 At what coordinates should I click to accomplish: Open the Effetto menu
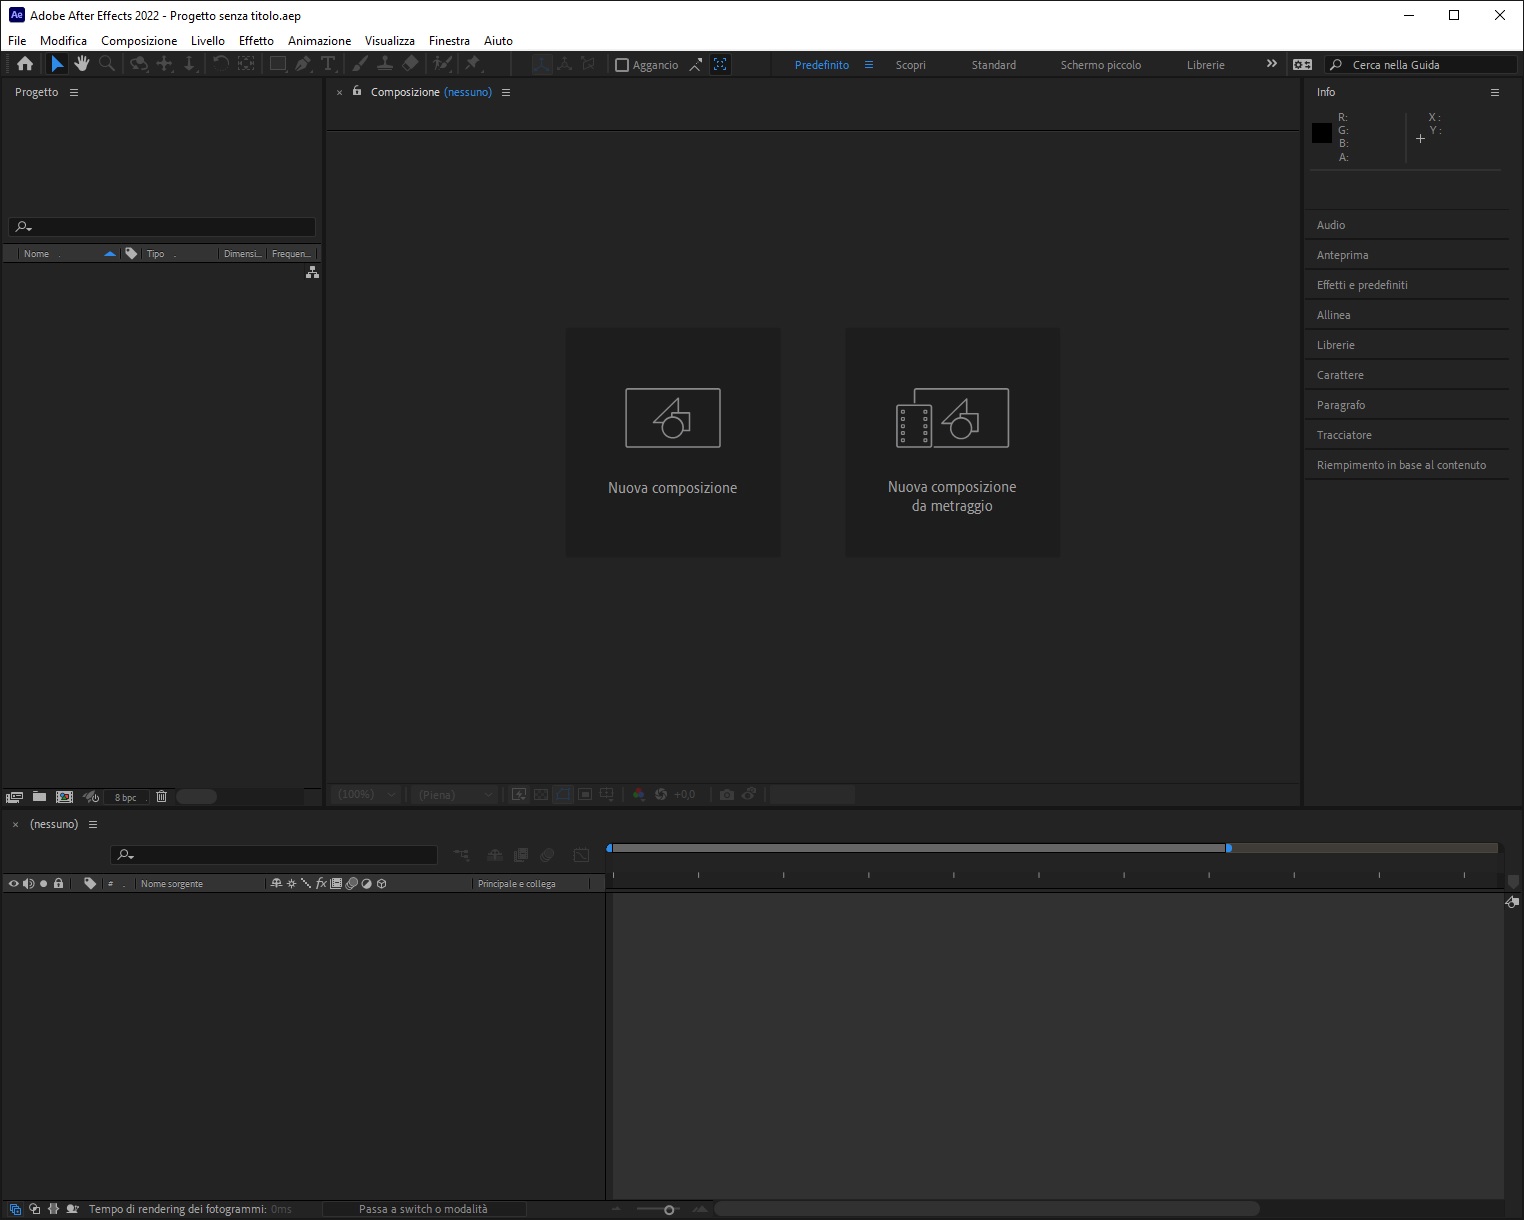tap(256, 41)
